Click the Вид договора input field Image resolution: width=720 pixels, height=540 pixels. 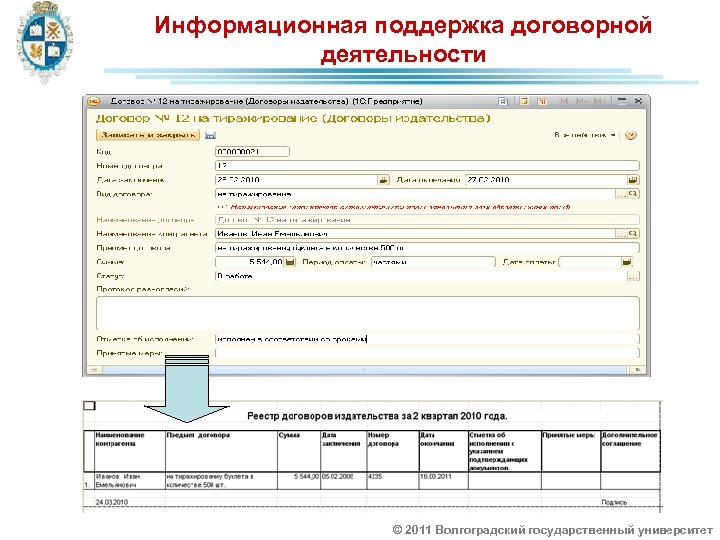point(415,194)
